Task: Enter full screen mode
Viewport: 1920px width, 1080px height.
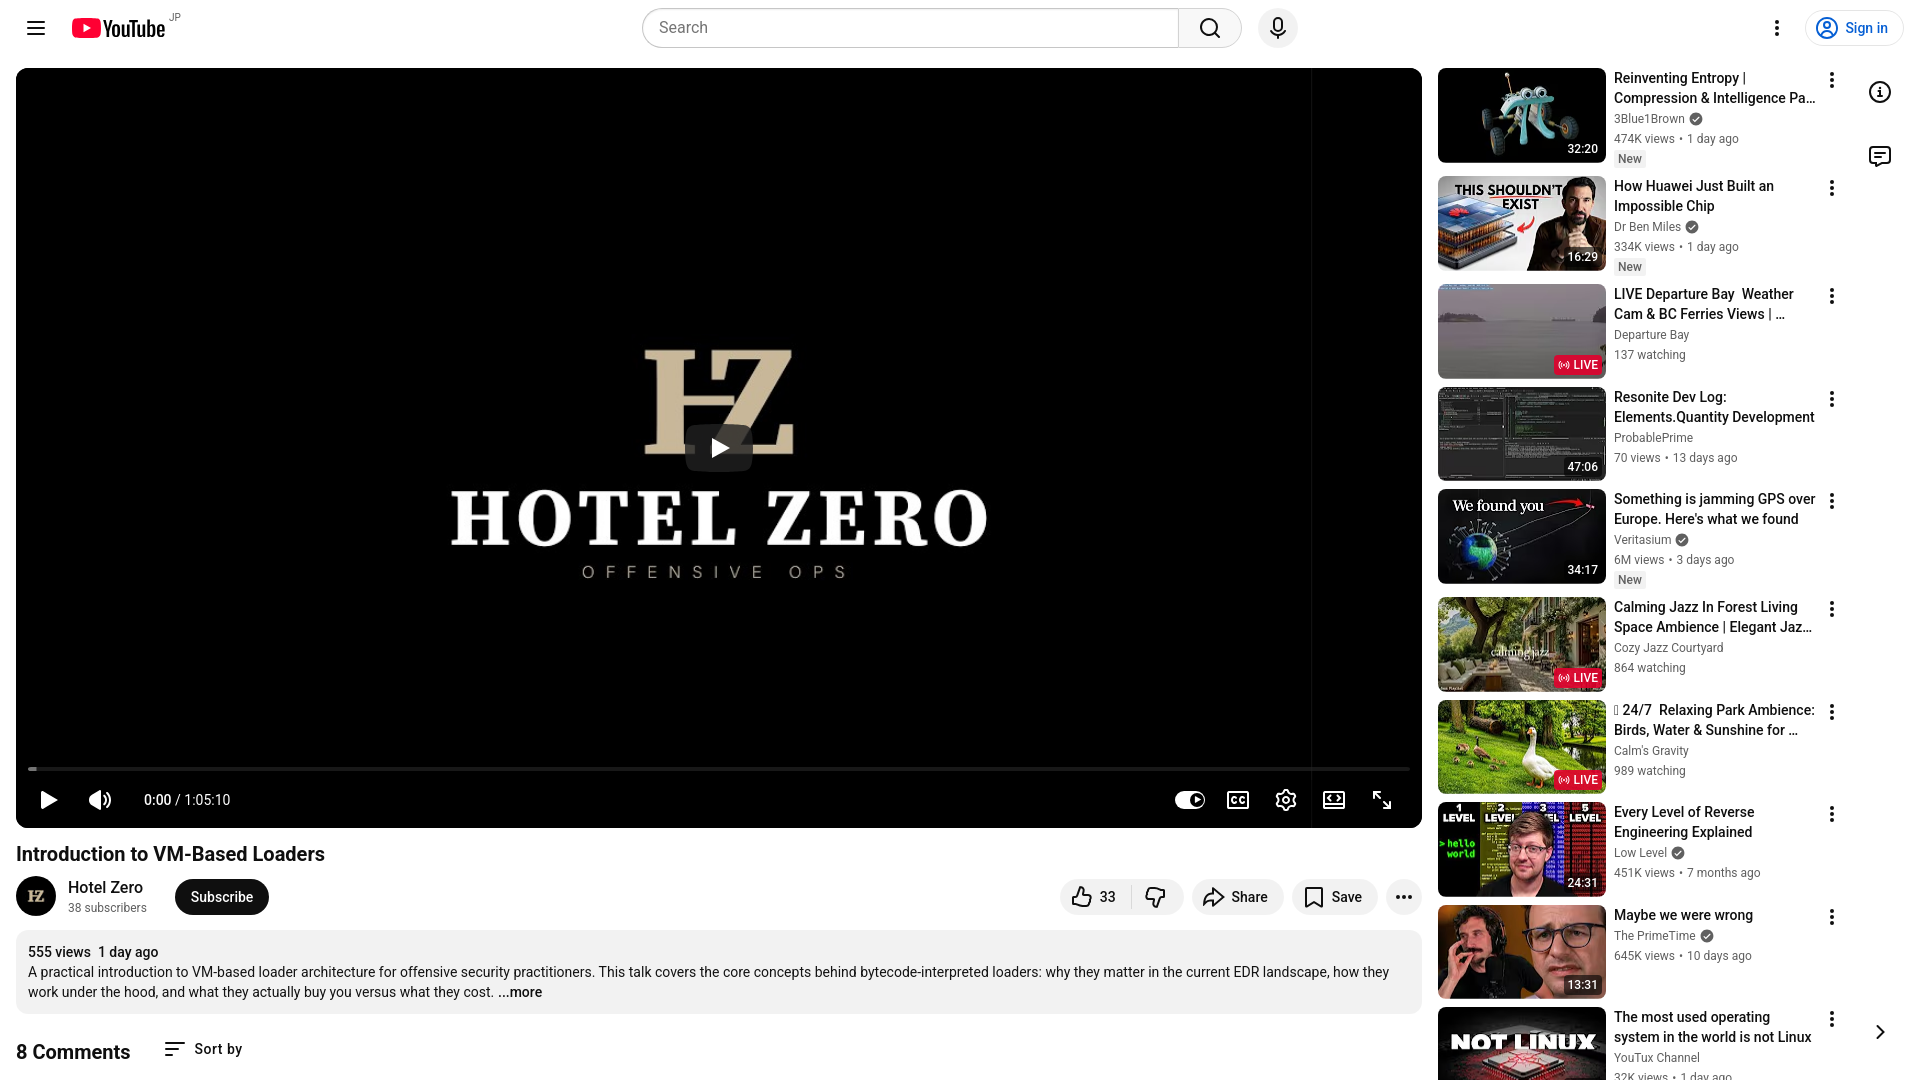Action: pyautogui.click(x=1382, y=800)
